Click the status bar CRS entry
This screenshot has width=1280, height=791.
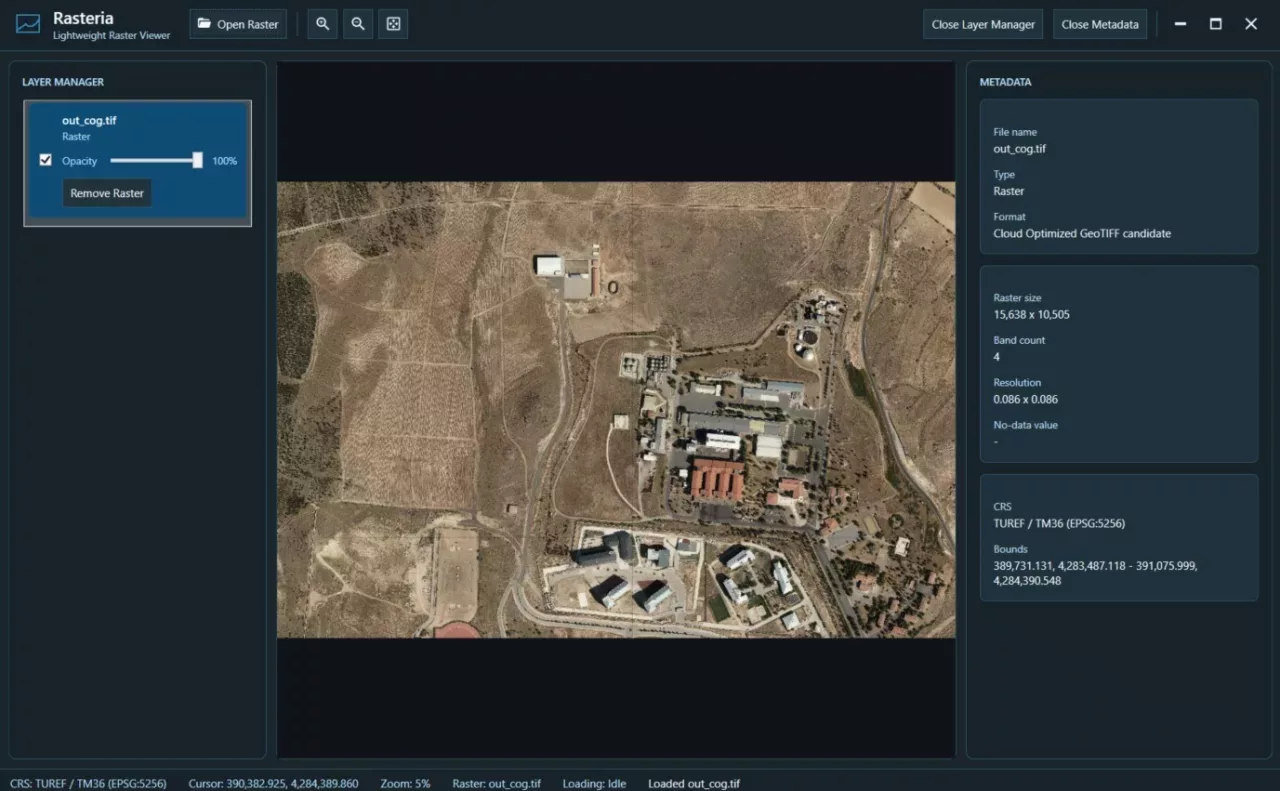coord(88,783)
